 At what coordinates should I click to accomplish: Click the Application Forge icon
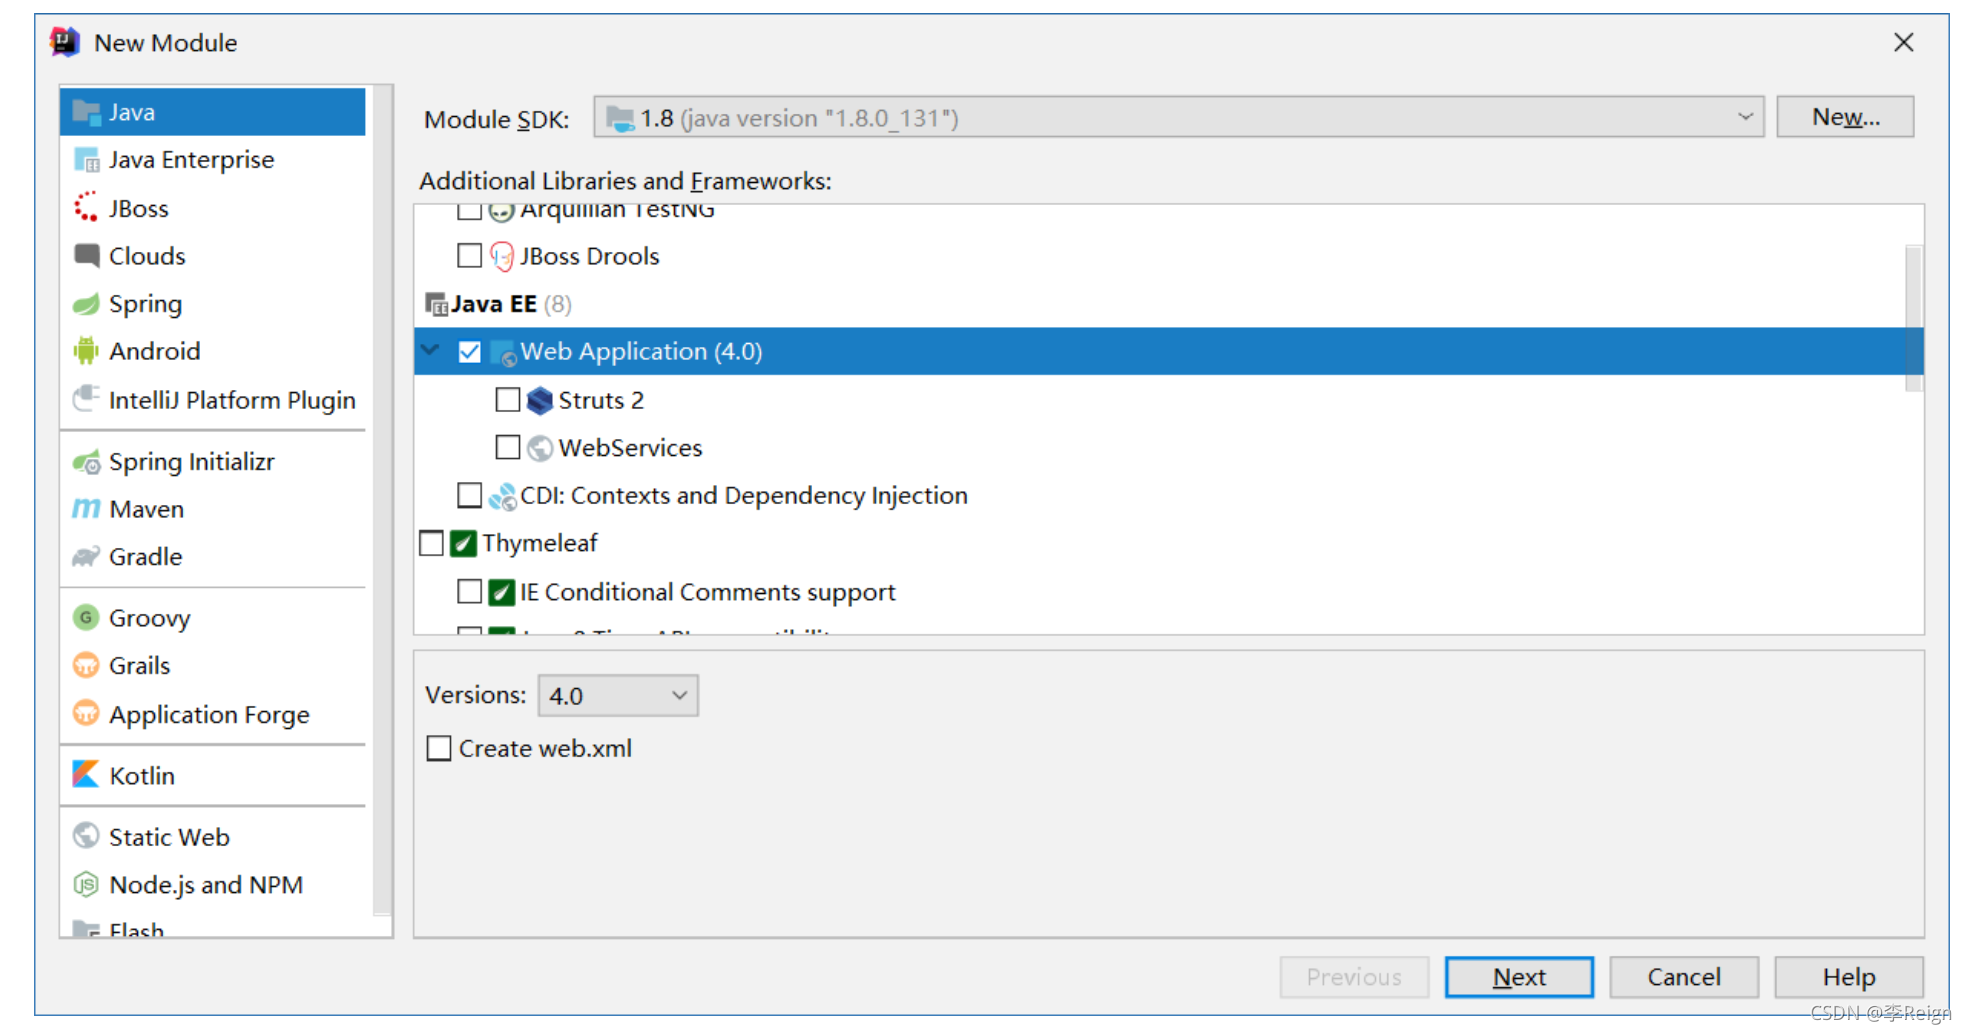87,714
